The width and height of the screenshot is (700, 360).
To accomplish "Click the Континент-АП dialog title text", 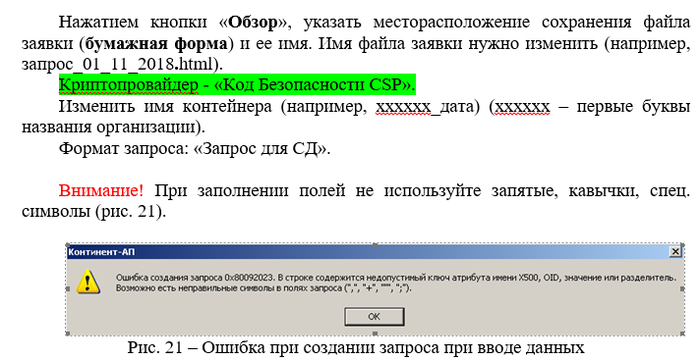I will tap(101, 252).
